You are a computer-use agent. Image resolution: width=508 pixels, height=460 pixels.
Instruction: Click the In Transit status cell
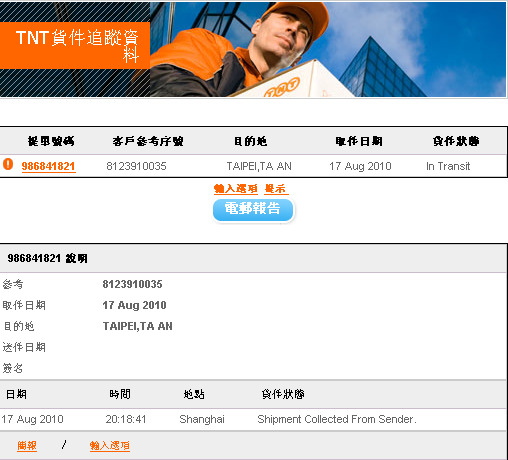click(448, 166)
